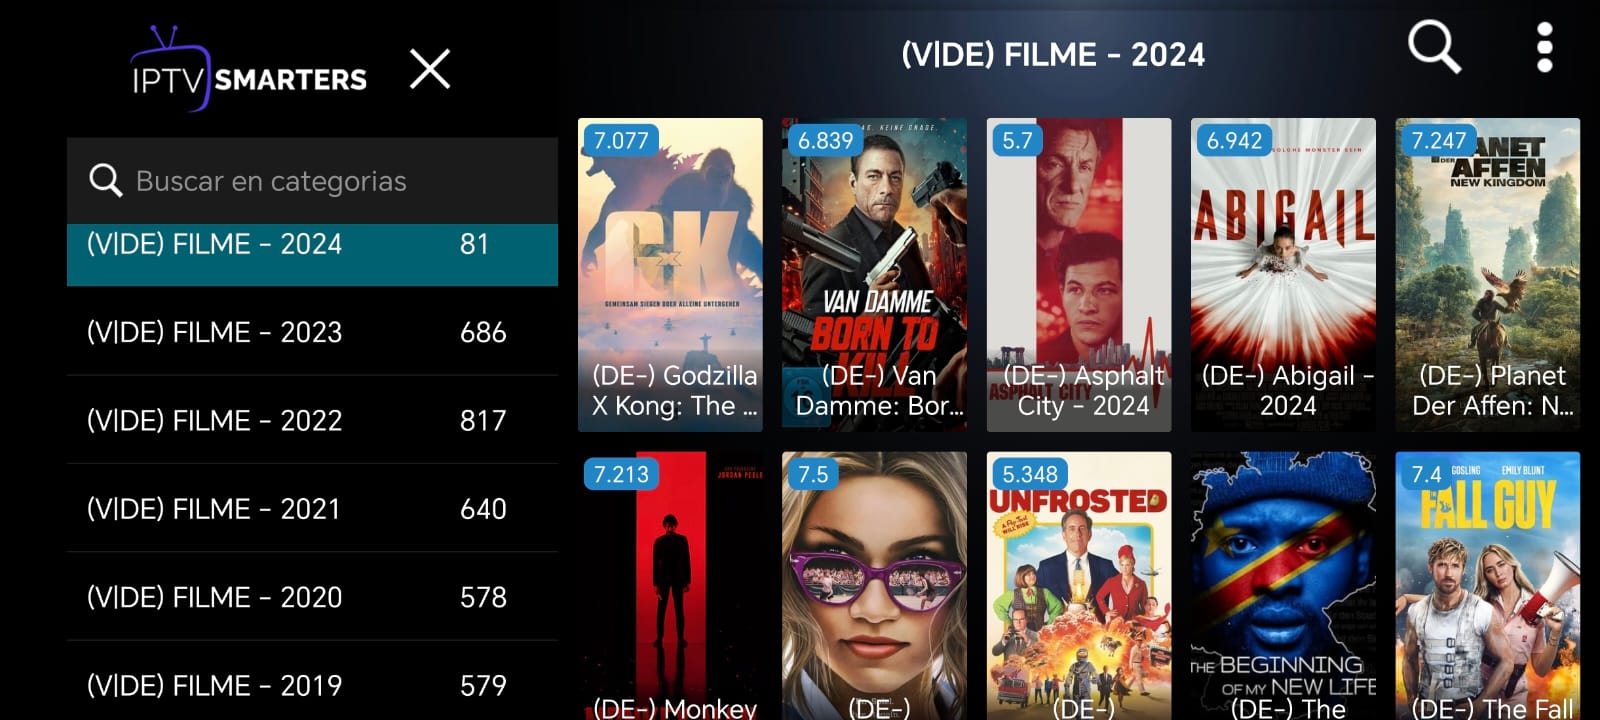1600x720 pixels.
Task: Choose the (VIDE) FILME - 2021 category
Action: 312,508
